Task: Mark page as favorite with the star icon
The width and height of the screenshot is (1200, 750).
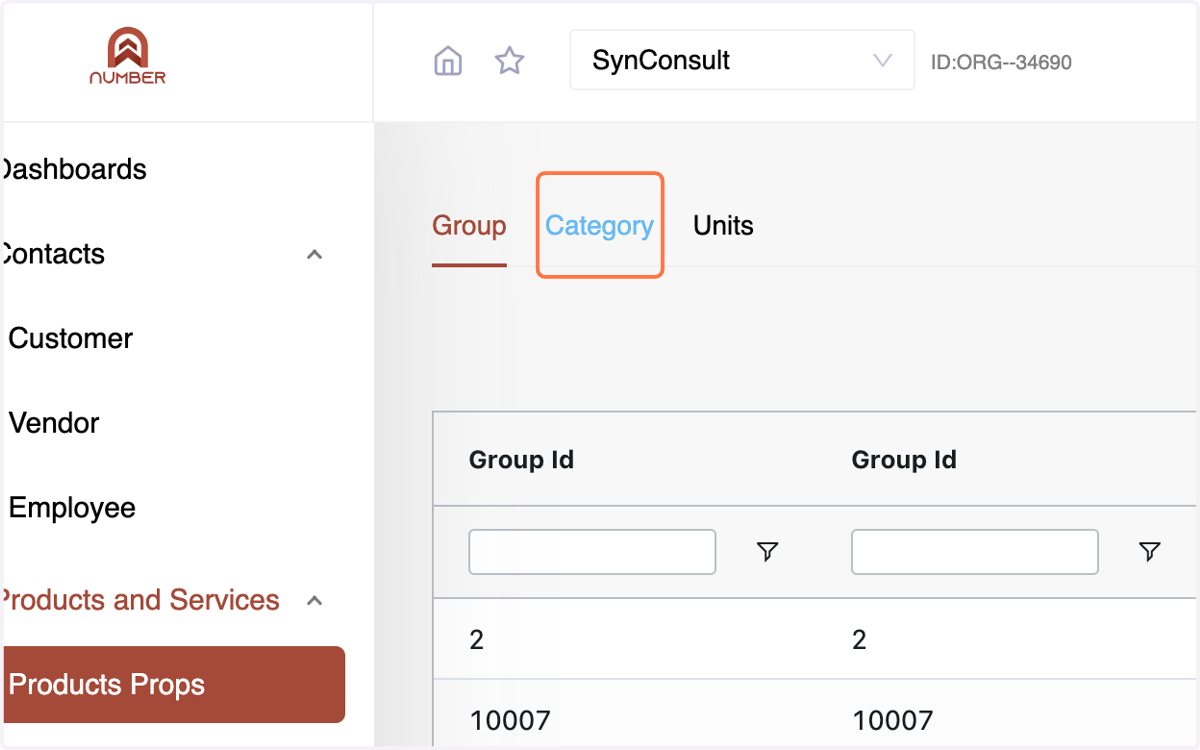Action: [510, 61]
